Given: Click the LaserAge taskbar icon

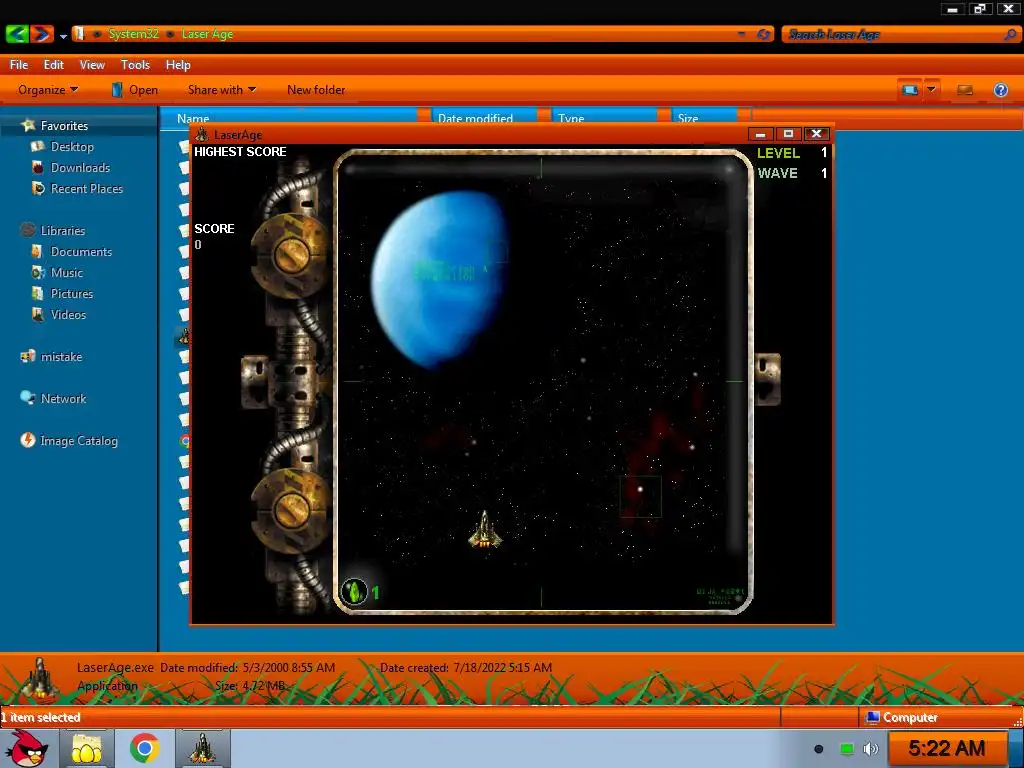Looking at the screenshot, I should 202,748.
